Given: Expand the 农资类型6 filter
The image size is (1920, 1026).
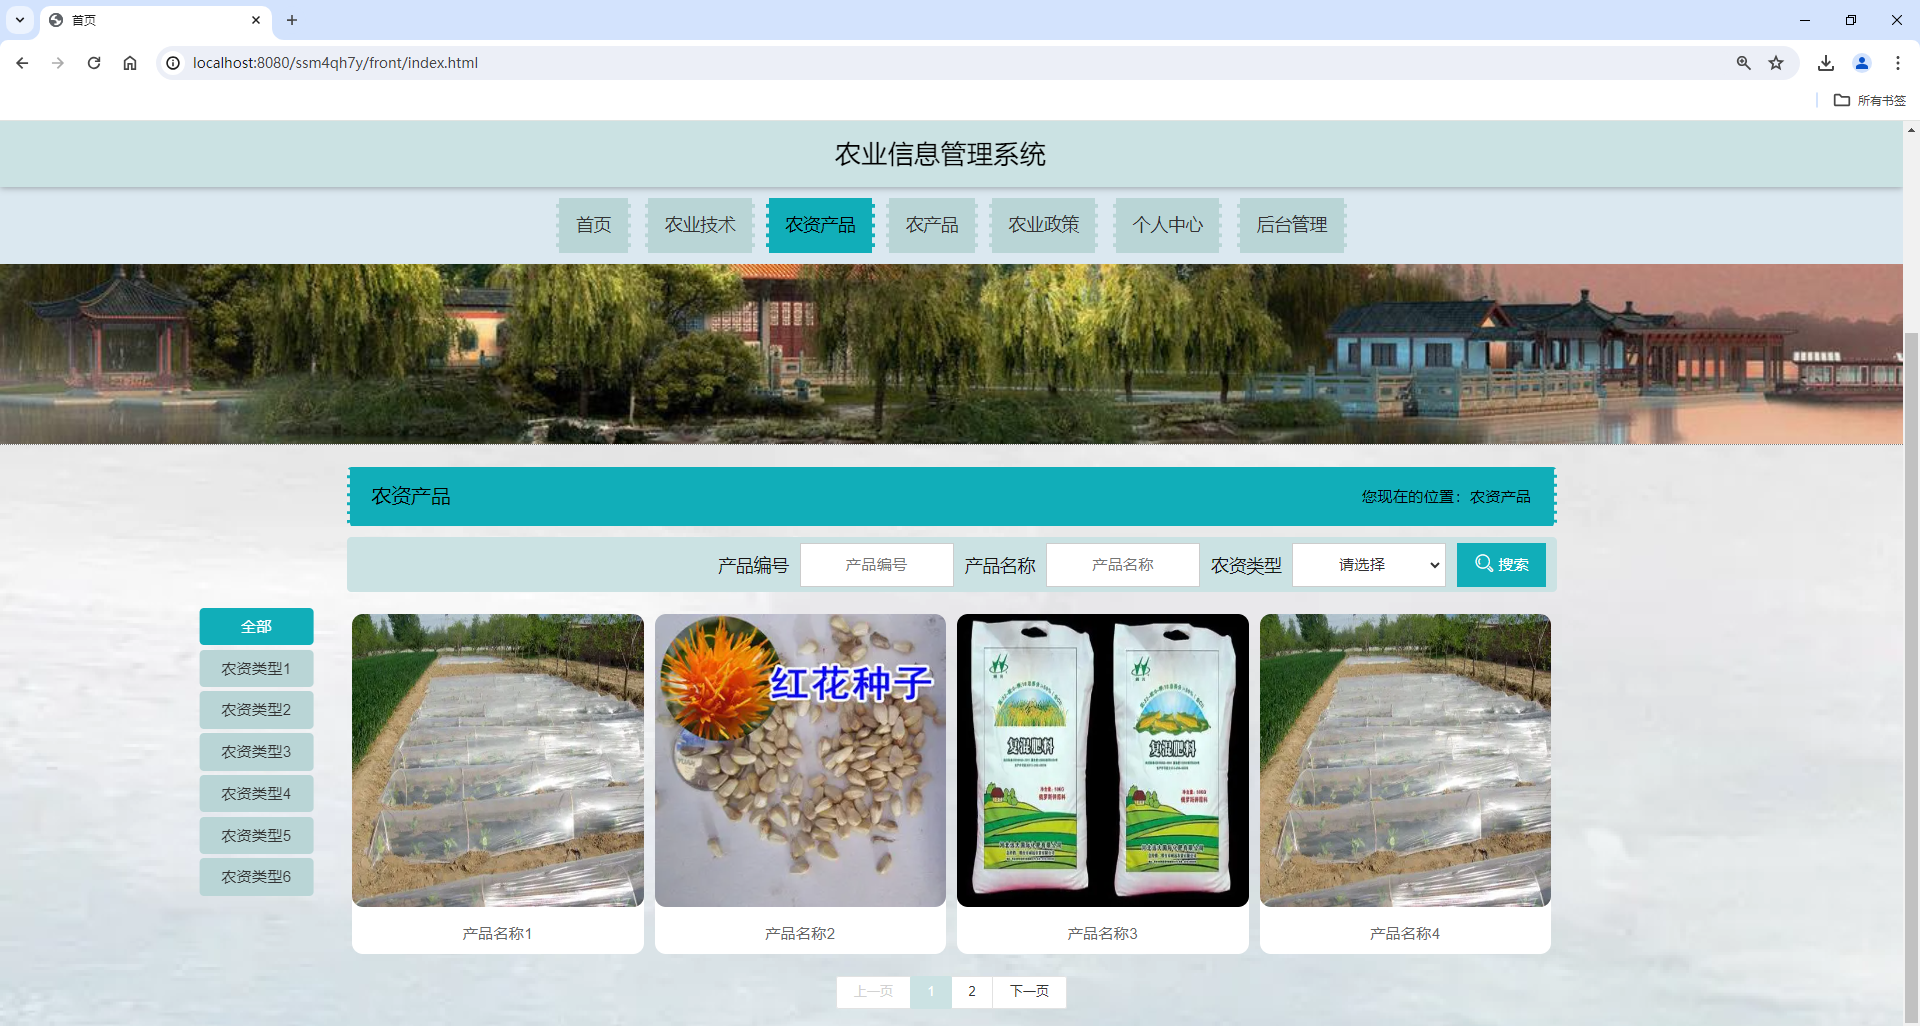Looking at the screenshot, I should tap(256, 876).
